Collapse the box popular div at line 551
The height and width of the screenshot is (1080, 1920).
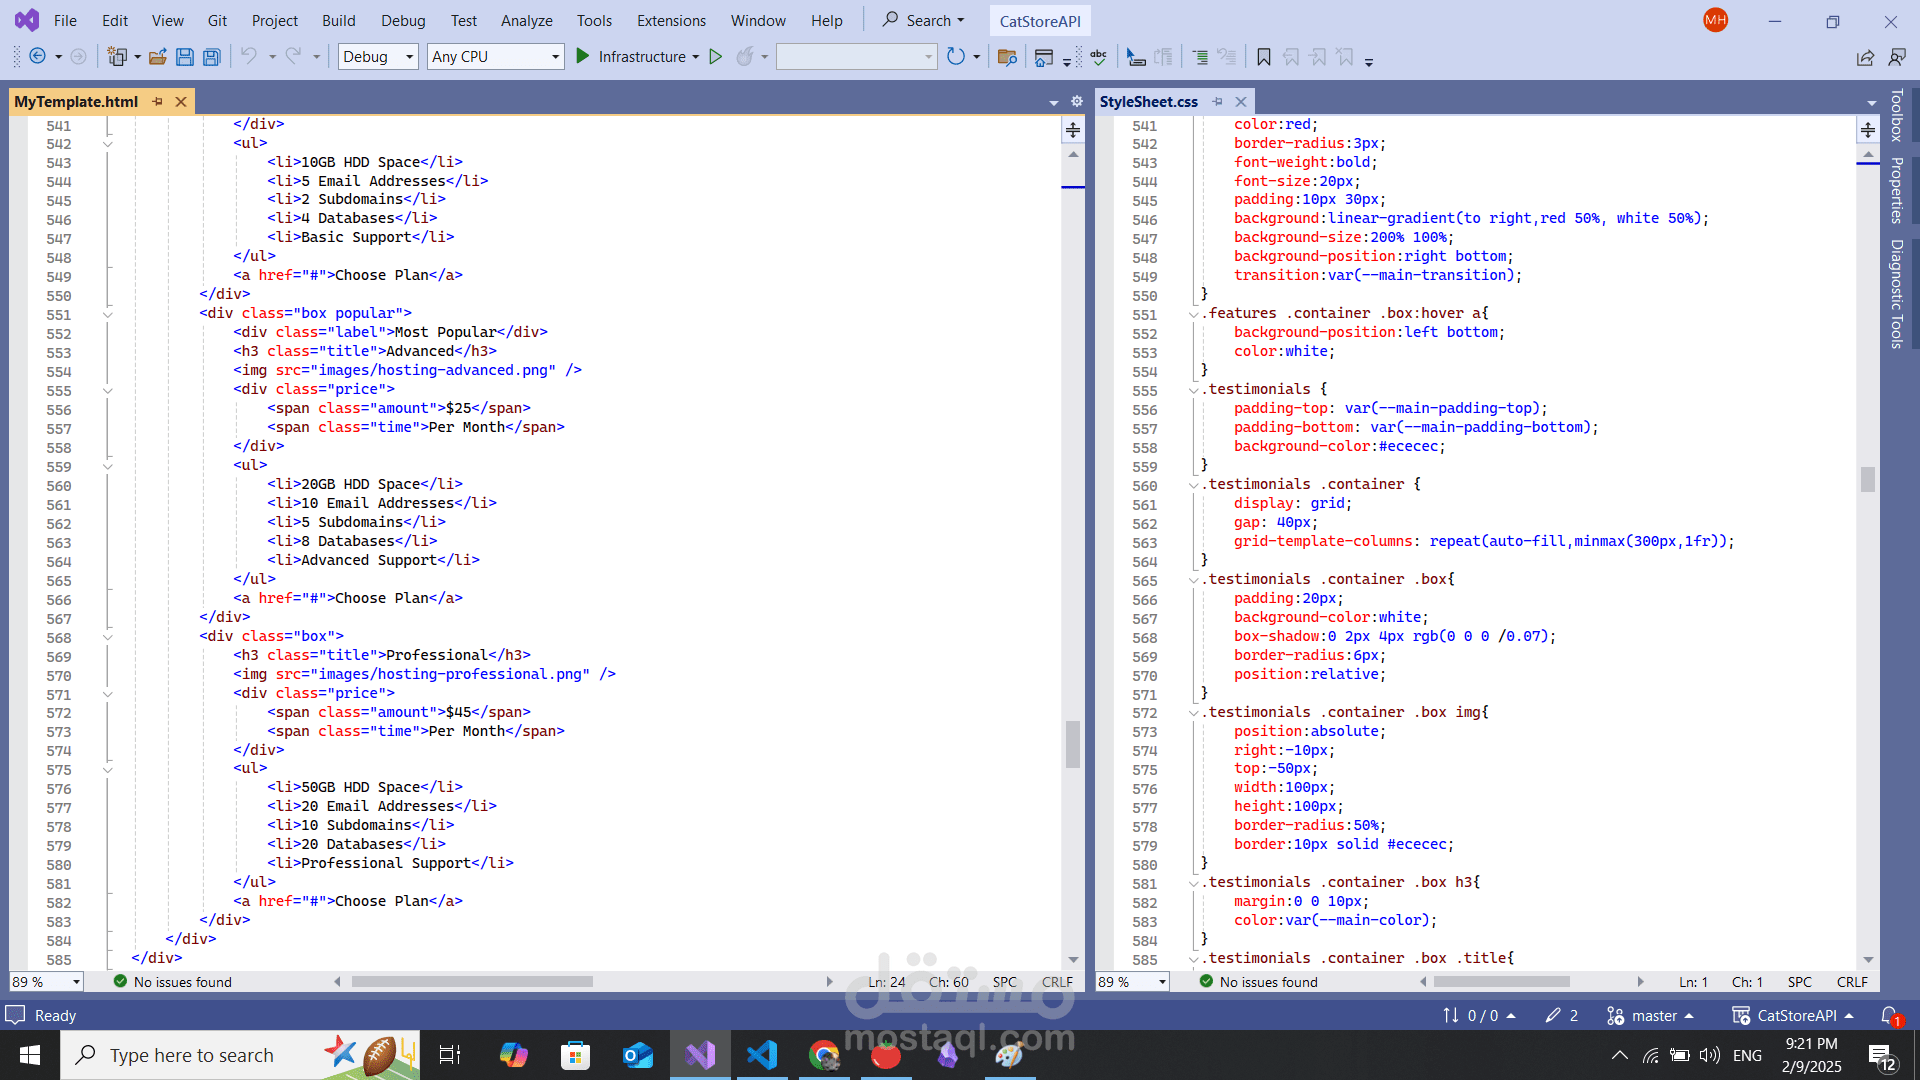pyautogui.click(x=108, y=314)
